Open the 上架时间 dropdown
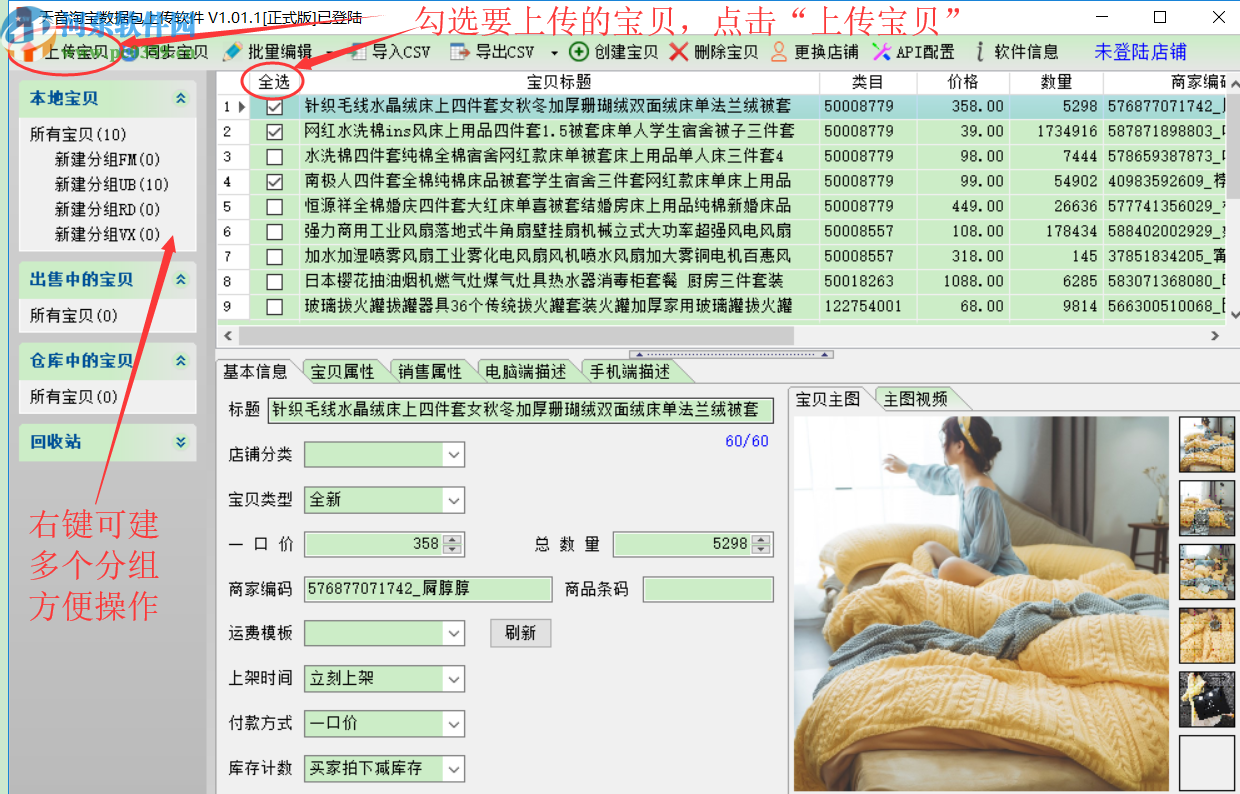The image size is (1240, 794). pos(454,678)
